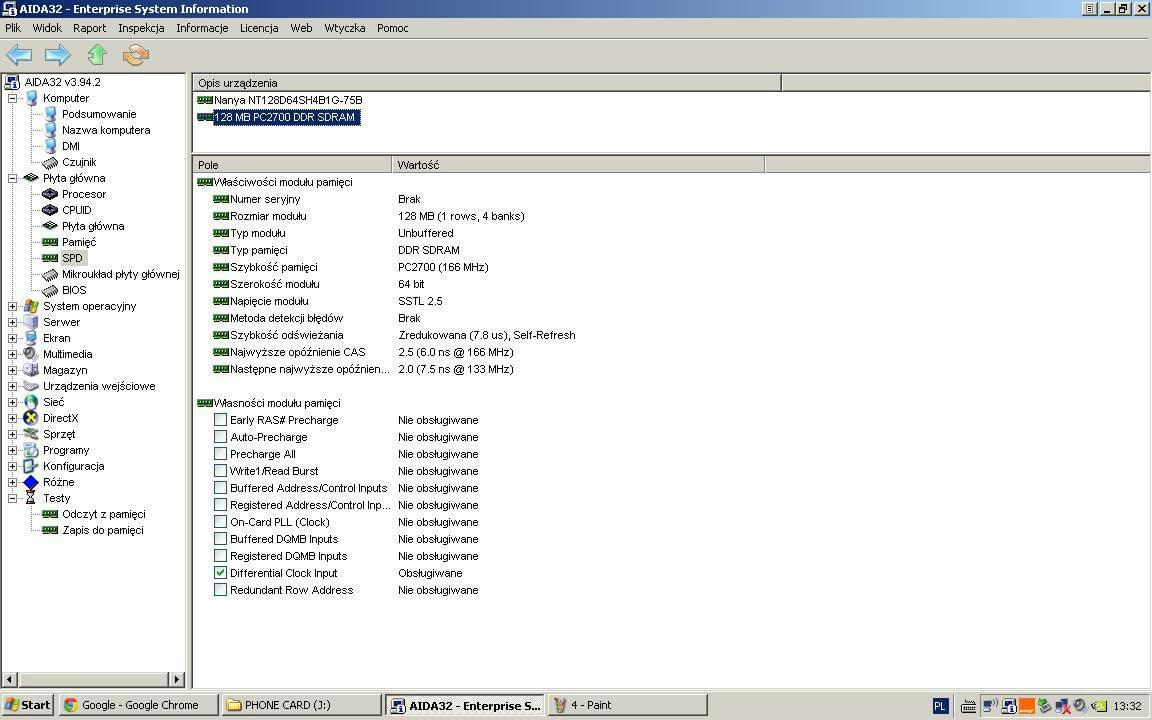Toggle the Redundant Row Address checkbox
The height and width of the screenshot is (720, 1152).
point(220,589)
